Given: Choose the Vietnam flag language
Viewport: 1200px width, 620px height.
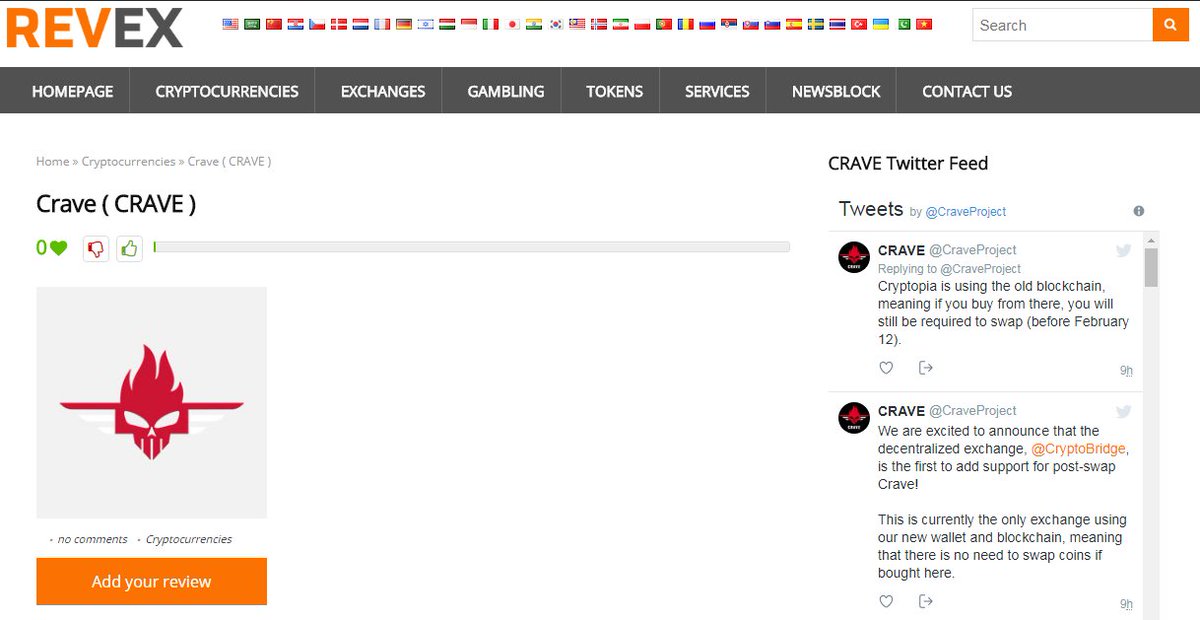Looking at the screenshot, I should pos(924,24).
